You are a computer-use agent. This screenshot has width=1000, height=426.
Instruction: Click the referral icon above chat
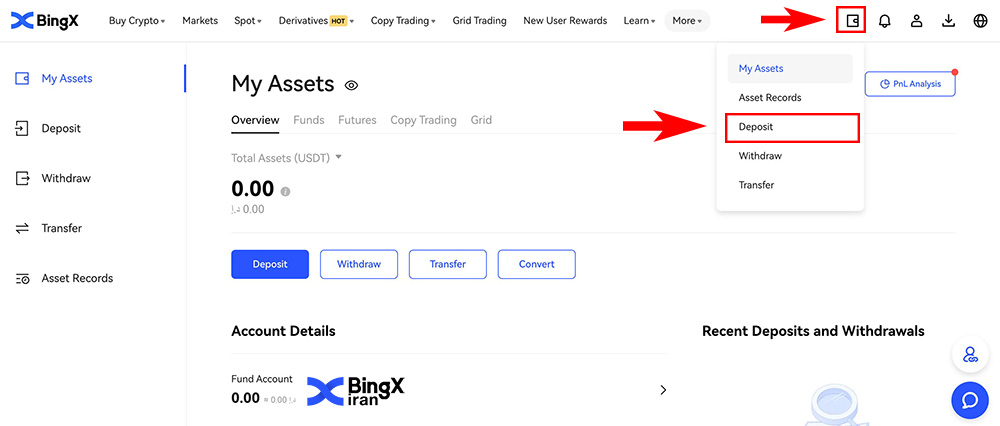click(x=969, y=355)
